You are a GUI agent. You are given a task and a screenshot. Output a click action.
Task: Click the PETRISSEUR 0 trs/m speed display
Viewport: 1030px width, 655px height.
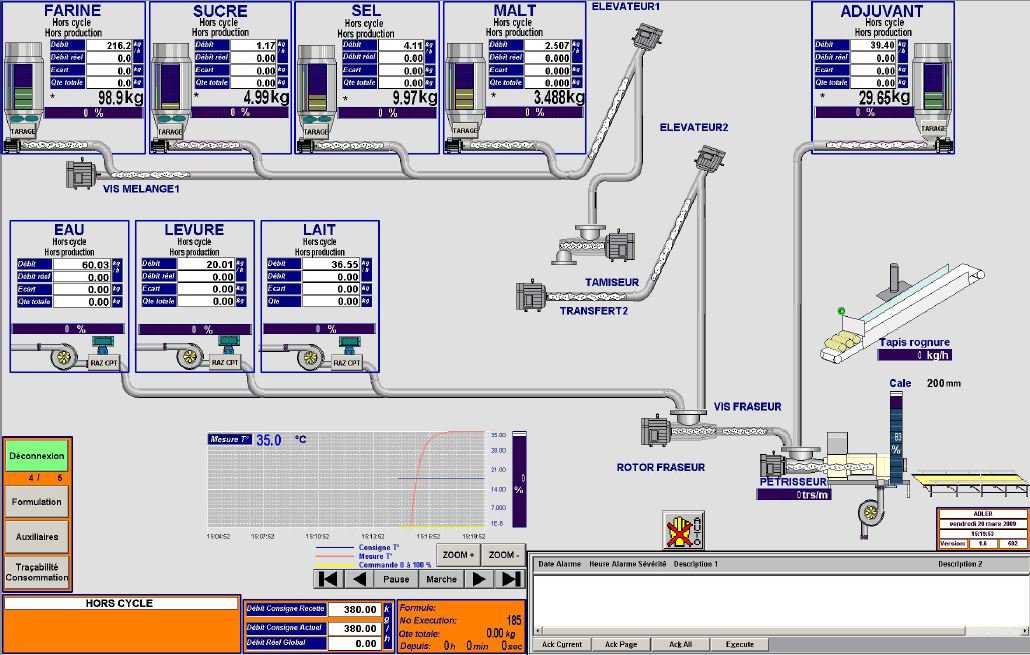point(794,494)
